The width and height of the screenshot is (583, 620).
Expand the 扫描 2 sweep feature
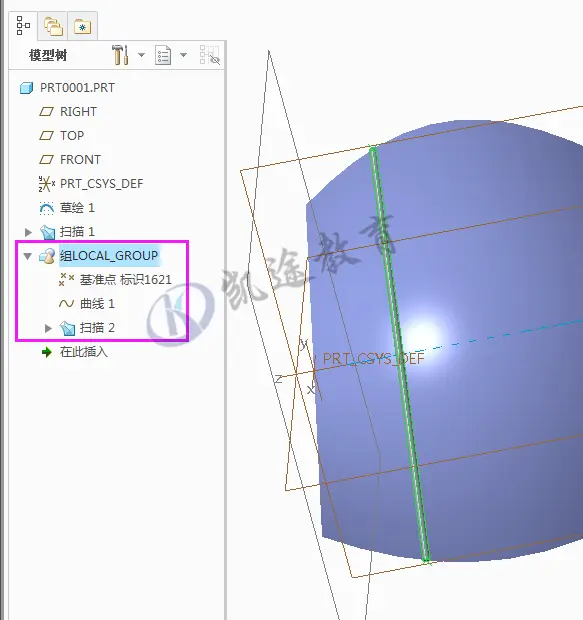point(48,328)
